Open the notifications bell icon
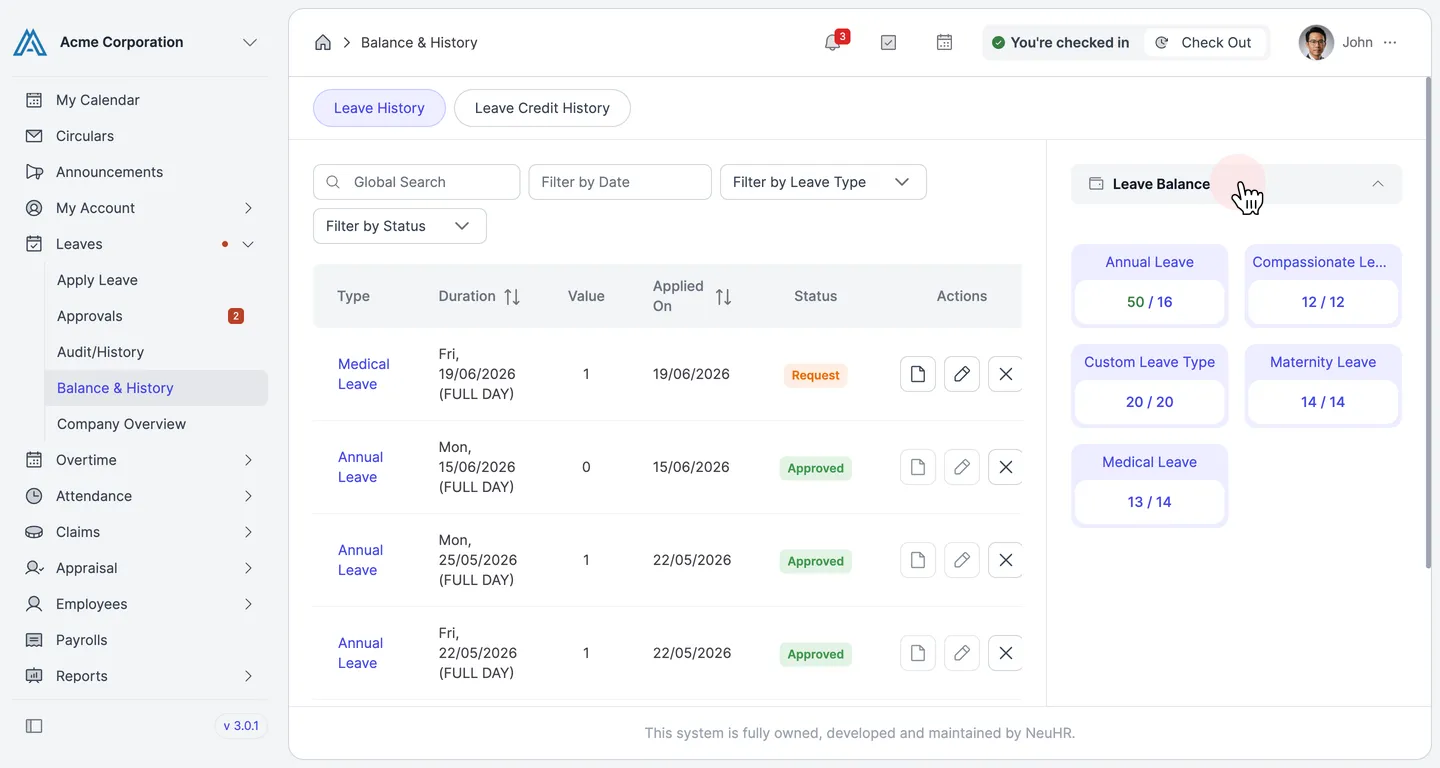The width and height of the screenshot is (1440, 768). tap(832, 43)
